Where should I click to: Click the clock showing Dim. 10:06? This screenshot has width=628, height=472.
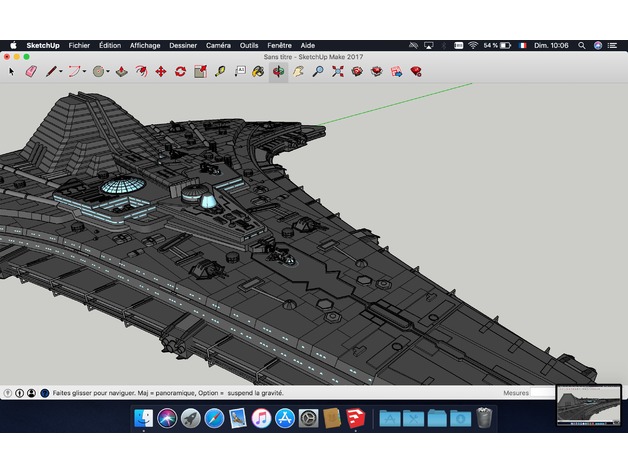click(551, 45)
